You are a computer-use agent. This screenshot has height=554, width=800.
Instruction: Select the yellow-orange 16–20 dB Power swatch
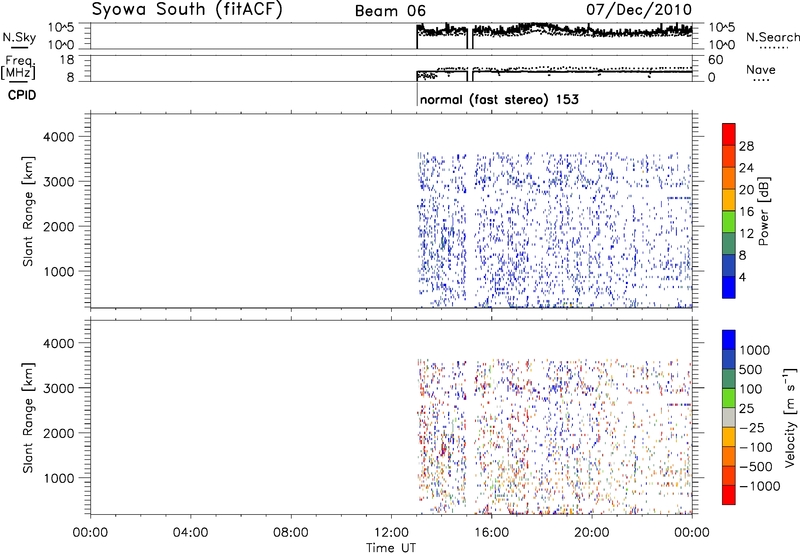tap(729, 200)
